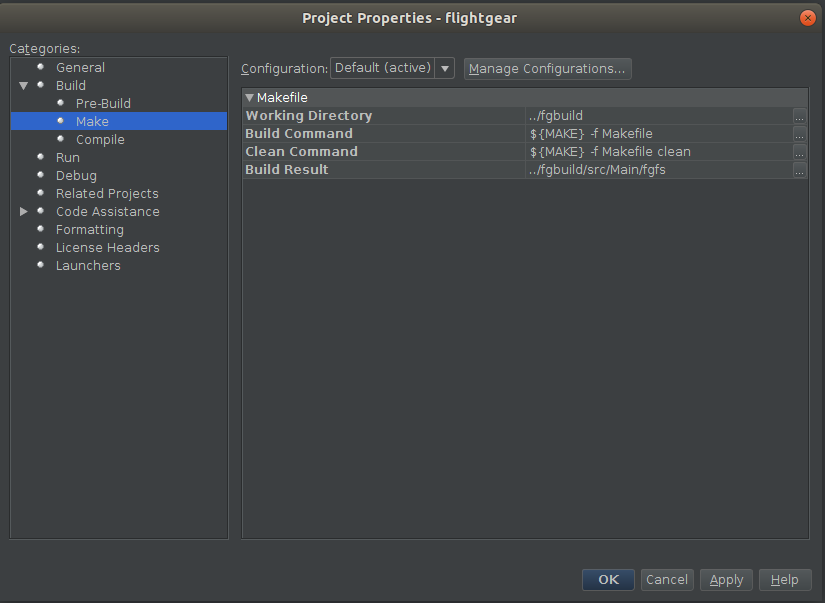825x603 pixels.
Task: Open the Compile category
Action: pos(100,139)
